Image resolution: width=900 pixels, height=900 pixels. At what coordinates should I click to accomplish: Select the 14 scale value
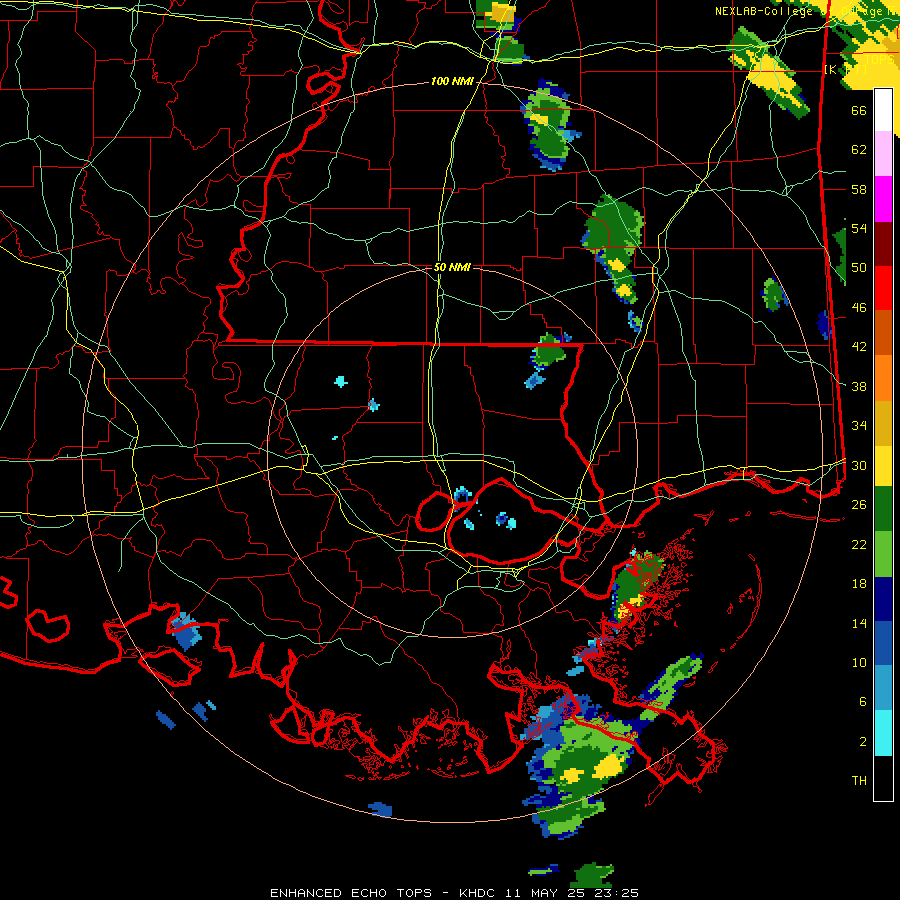859,623
